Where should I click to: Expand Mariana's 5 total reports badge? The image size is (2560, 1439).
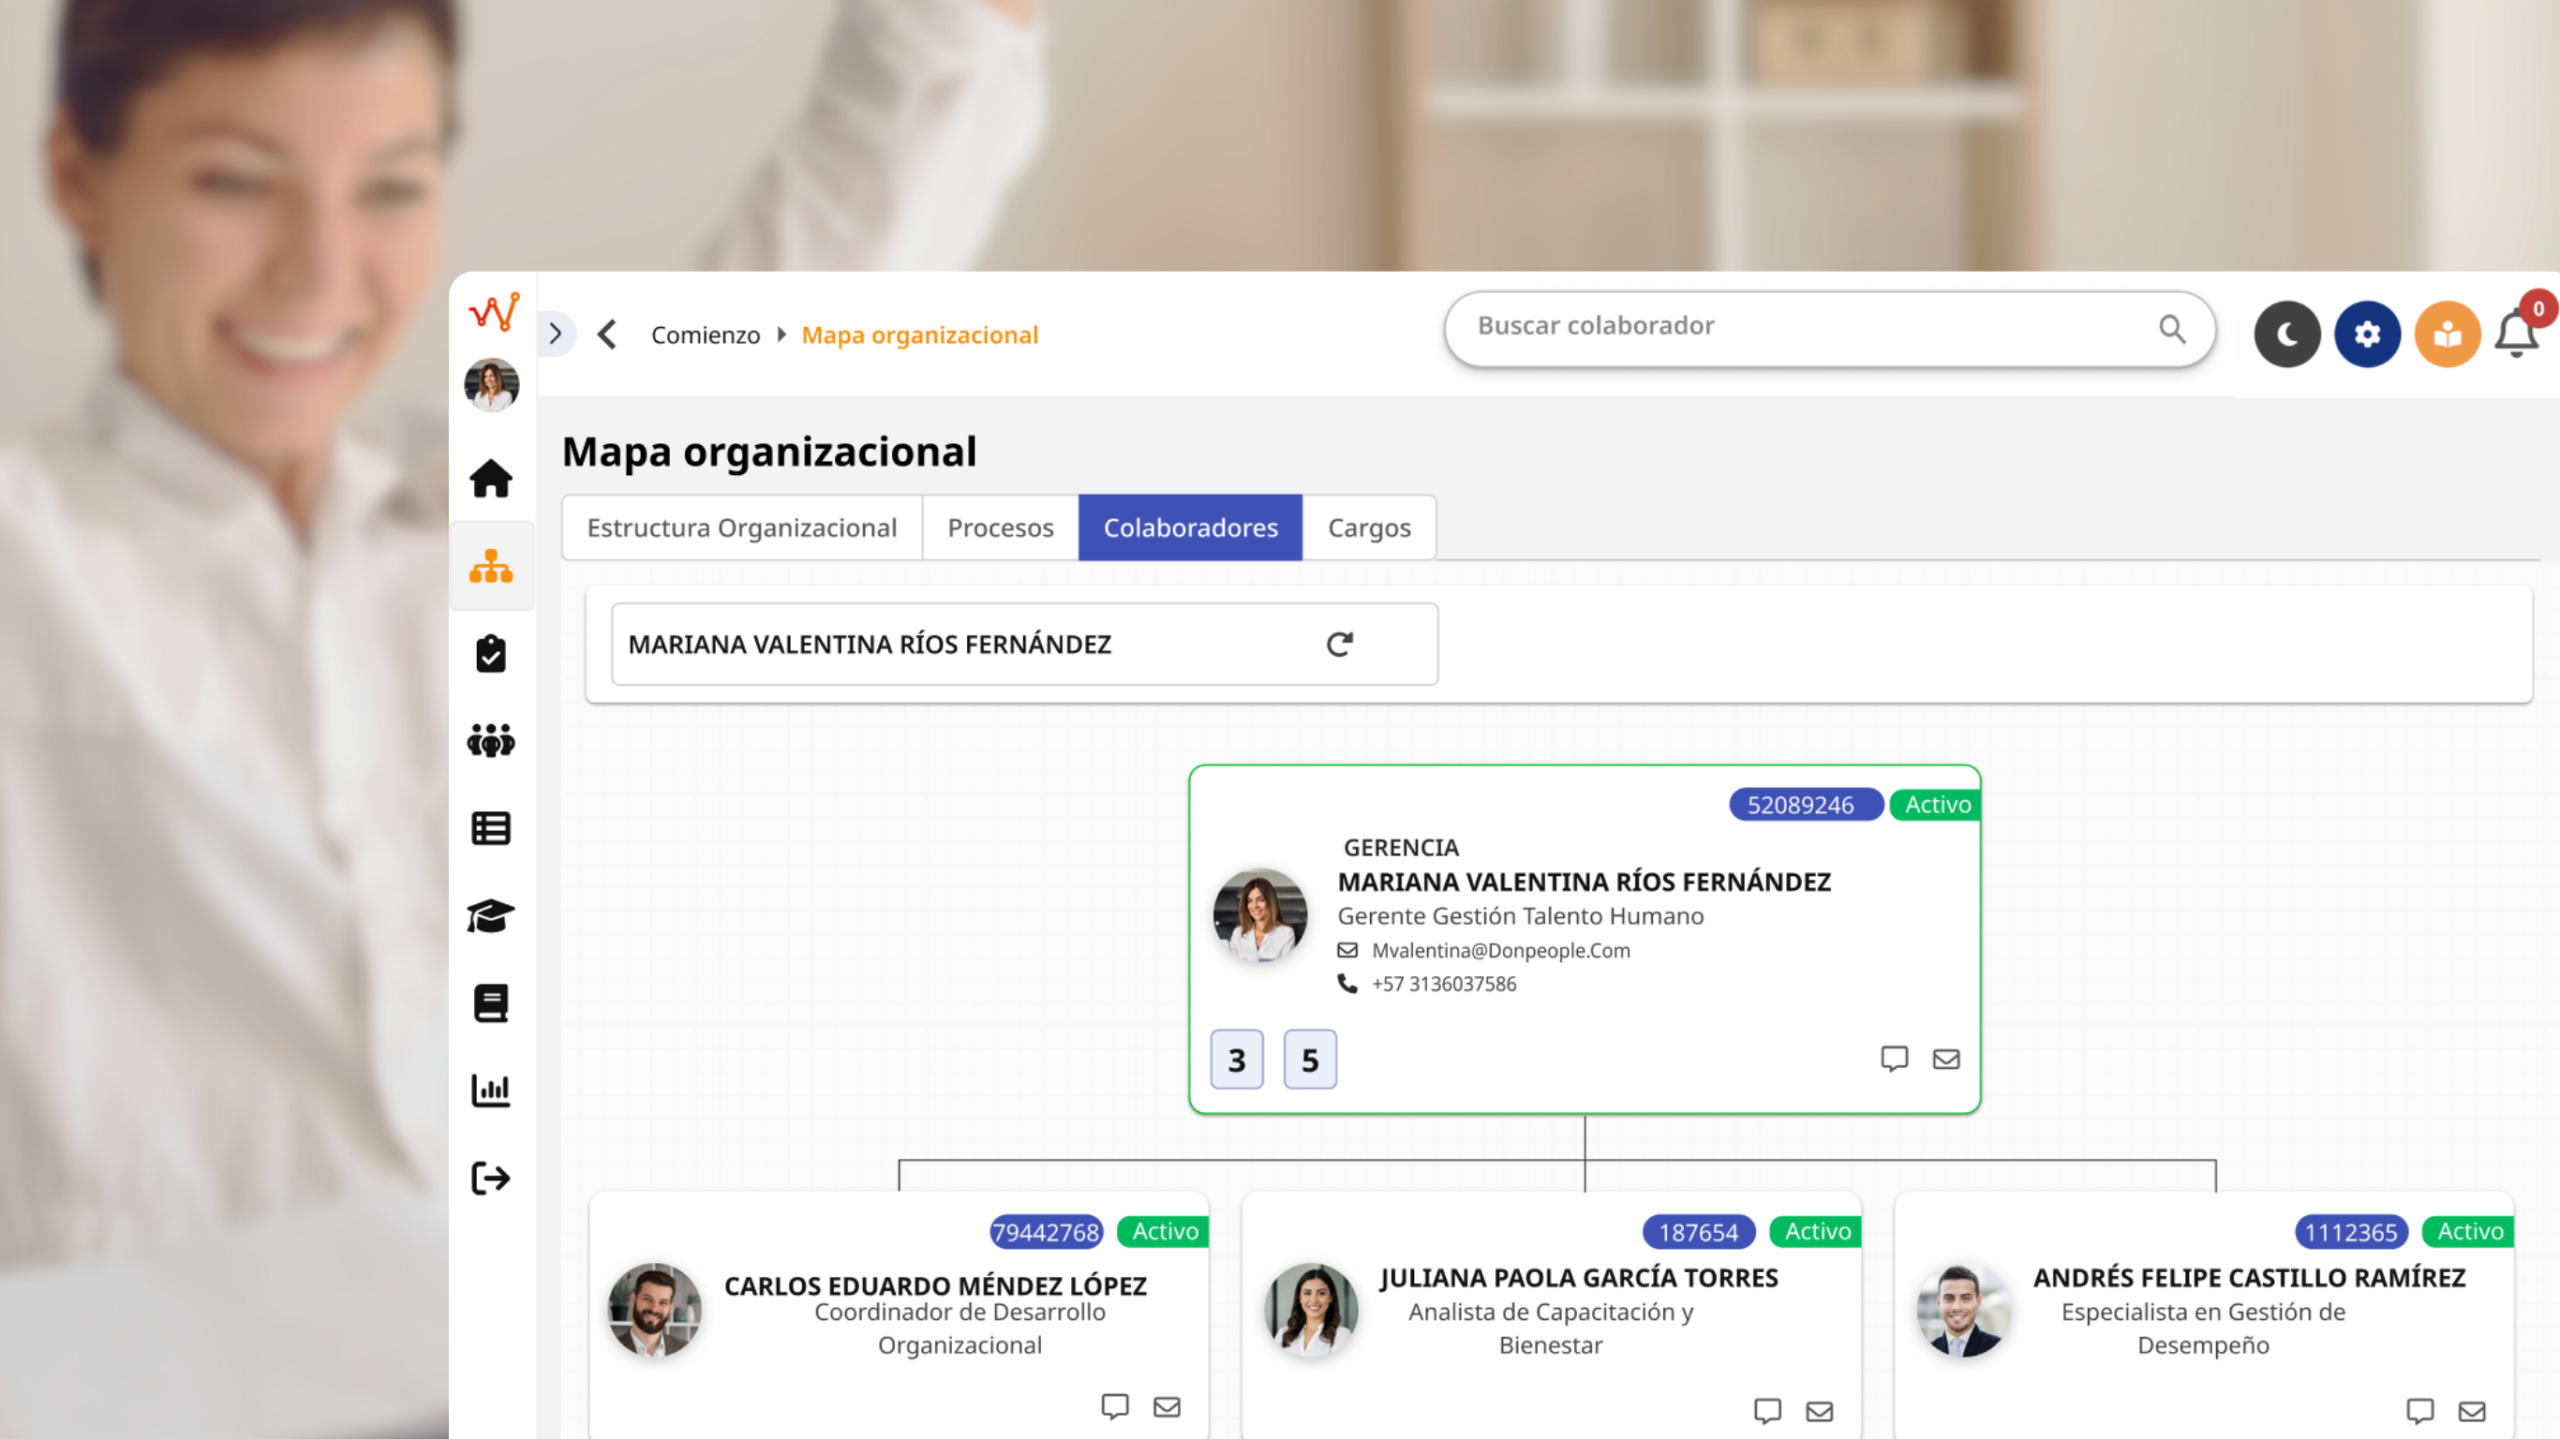tap(1309, 1059)
